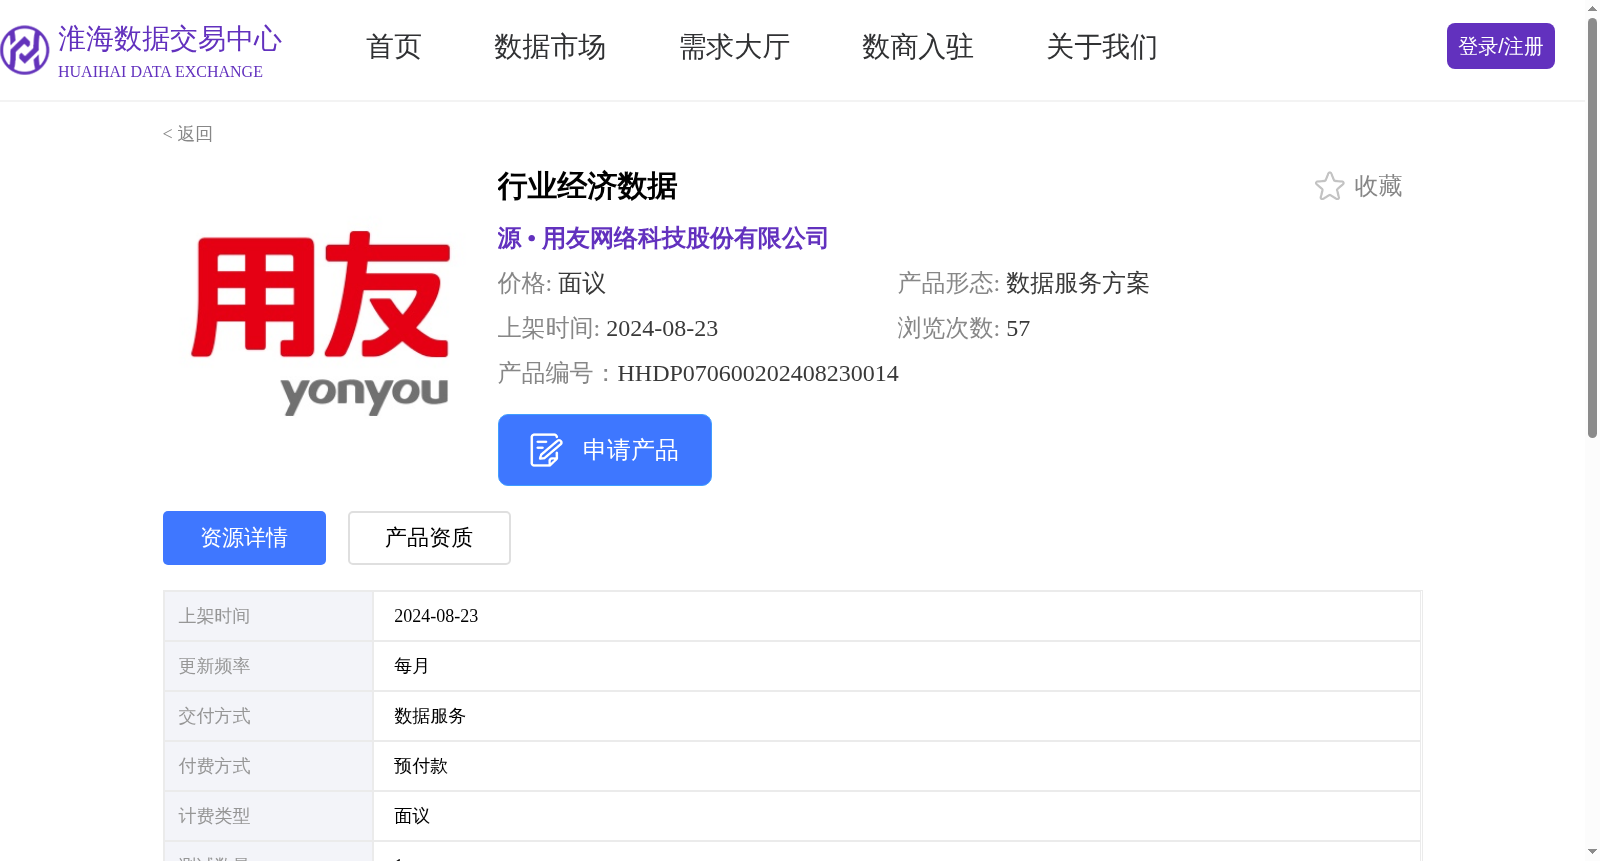Image resolution: width=1600 pixels, height=861 pixels.
Task: Open supplier link 用友网络科技股份有限公司
Action: (x=685, y=238)
